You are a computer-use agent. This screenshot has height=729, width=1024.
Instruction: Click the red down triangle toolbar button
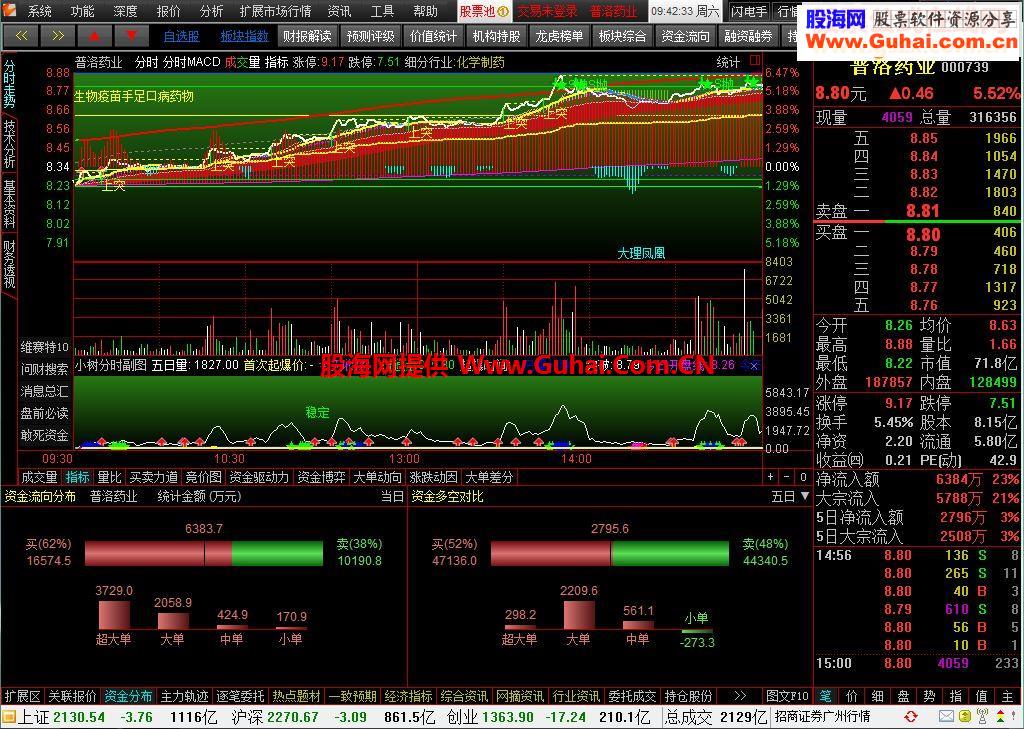pyautogui.click(x=131, y=36)
